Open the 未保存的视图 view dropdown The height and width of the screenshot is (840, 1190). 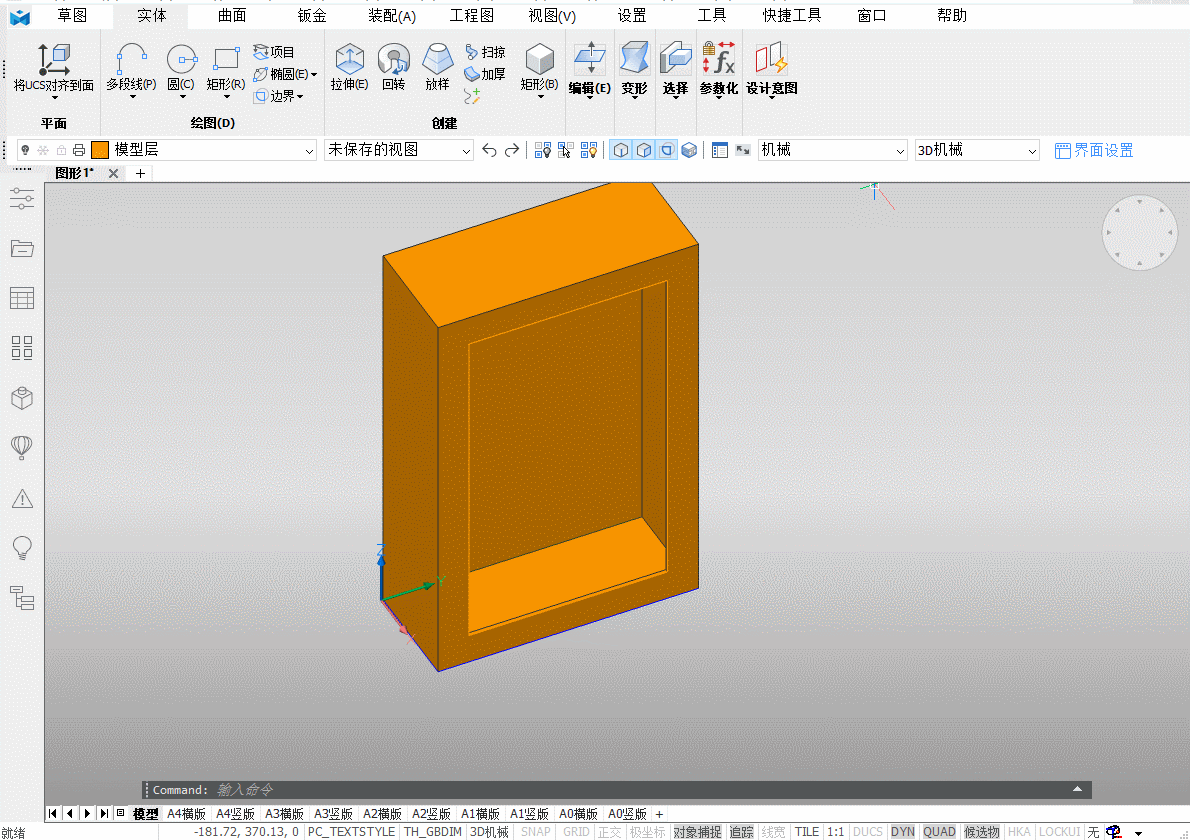pyautogui.click(x=465, y=150)
